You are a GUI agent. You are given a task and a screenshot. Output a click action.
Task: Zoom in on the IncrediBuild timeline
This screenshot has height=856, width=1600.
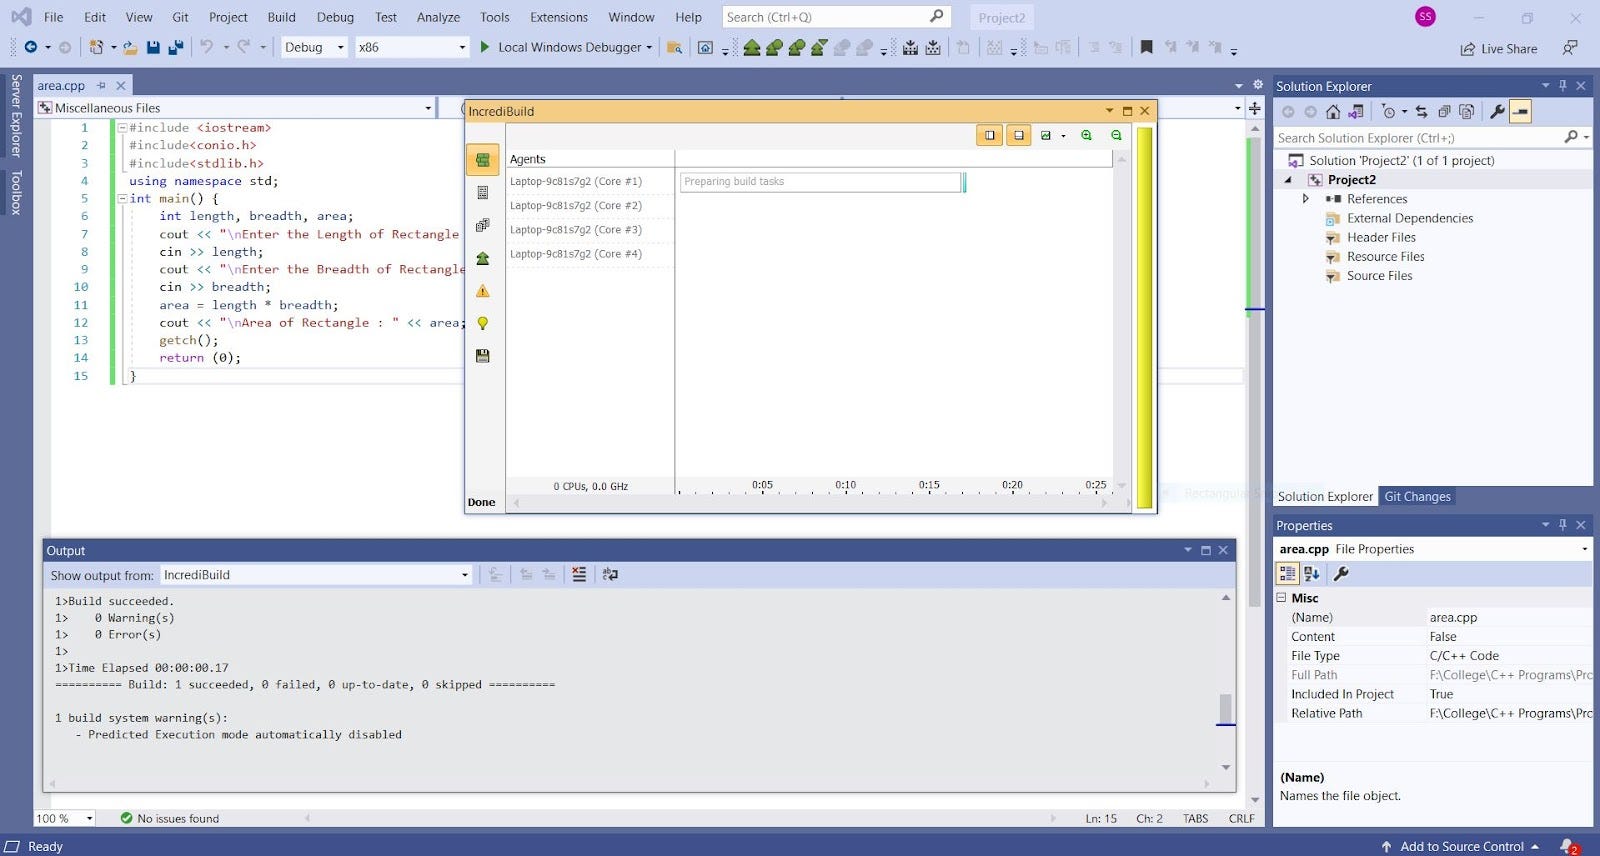1086,135
